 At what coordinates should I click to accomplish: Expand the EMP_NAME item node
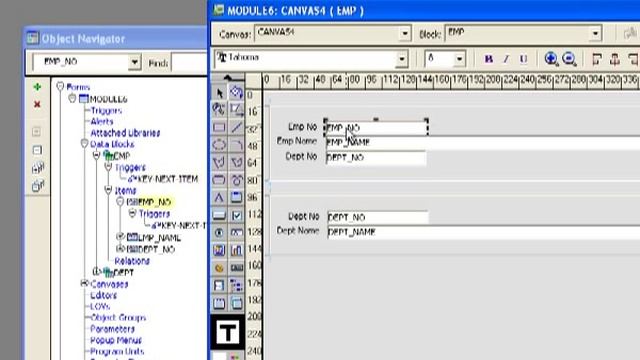[120, 236]
